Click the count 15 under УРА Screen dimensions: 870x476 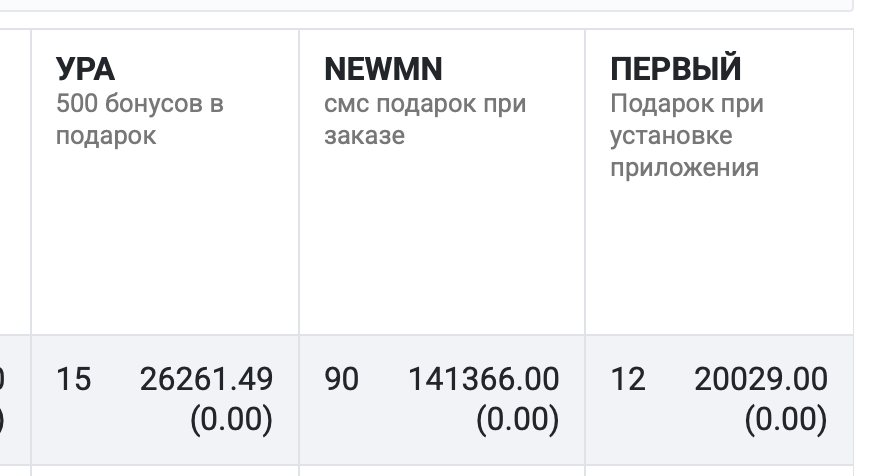pyautogui.click(x=73, y=379)
